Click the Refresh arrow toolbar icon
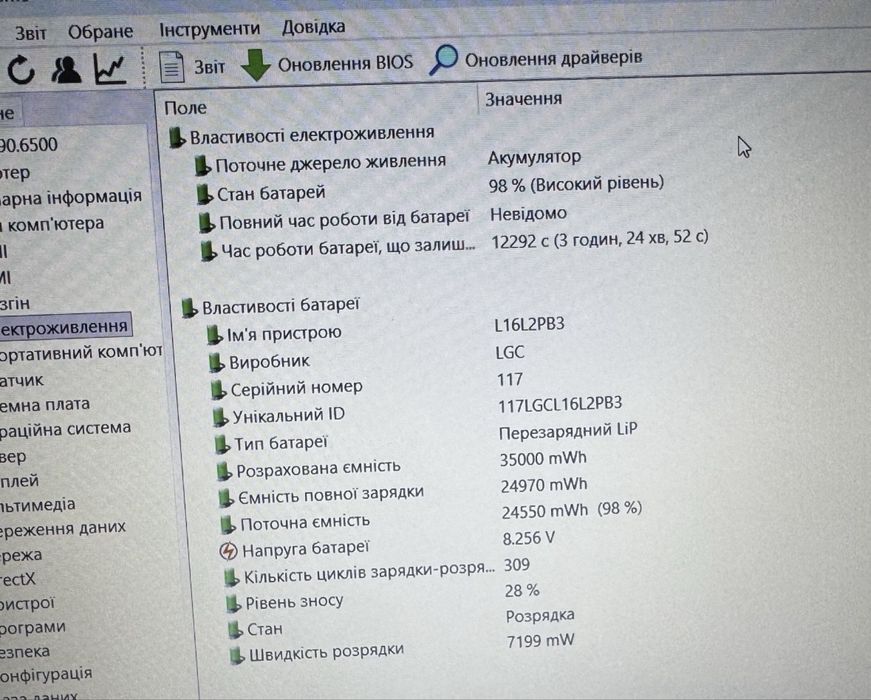 21,70
